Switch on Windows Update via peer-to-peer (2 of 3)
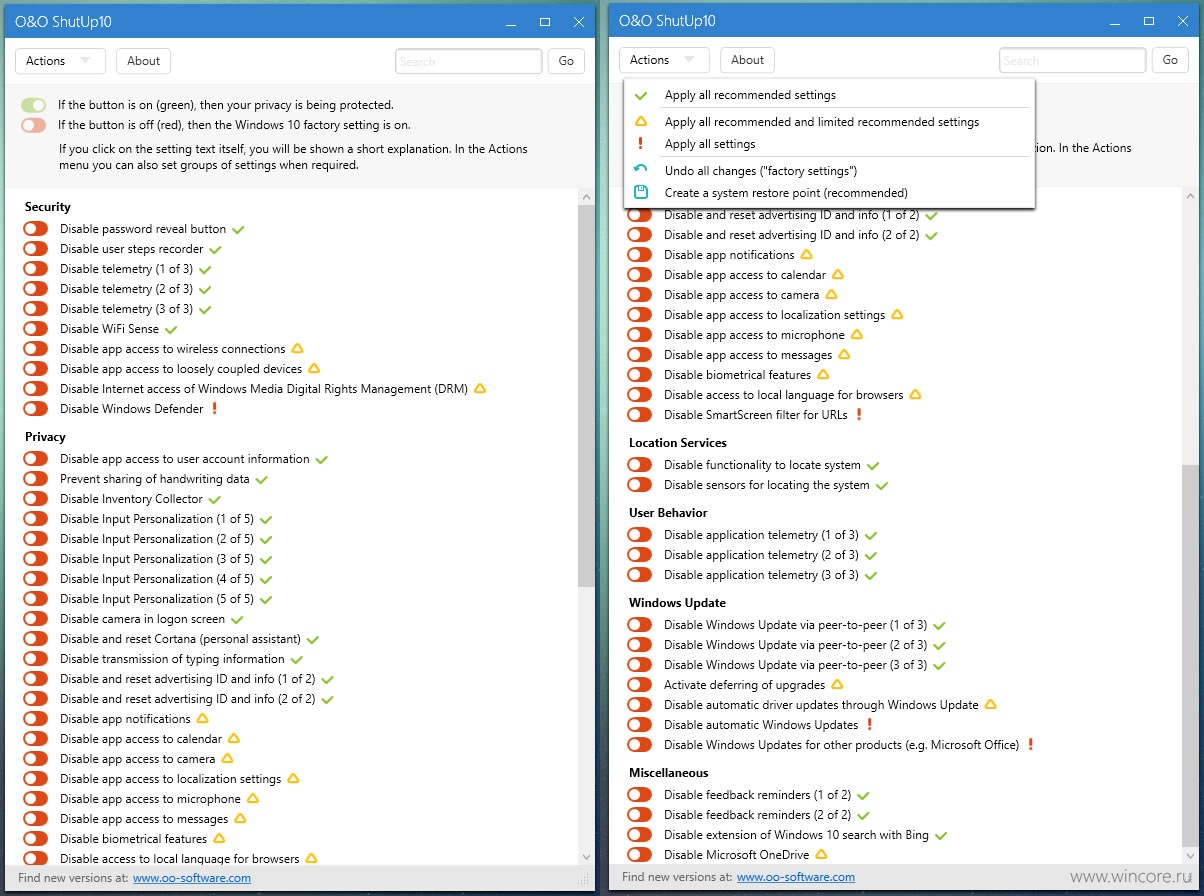This screenshot has height=896, width=1204. point(640,645)
